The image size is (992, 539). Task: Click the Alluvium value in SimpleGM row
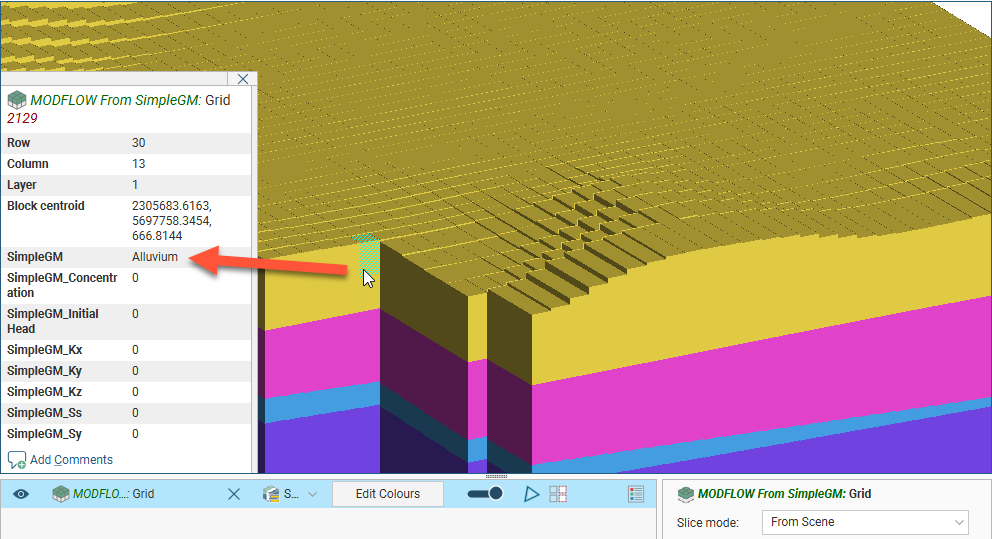click(155, 257)
